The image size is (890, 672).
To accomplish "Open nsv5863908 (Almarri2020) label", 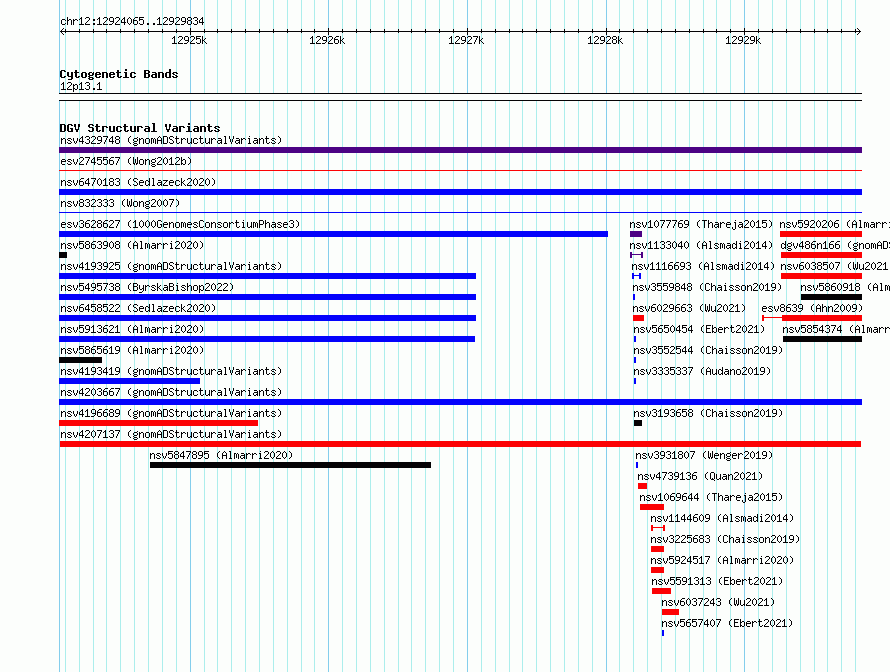I will 132,245.
